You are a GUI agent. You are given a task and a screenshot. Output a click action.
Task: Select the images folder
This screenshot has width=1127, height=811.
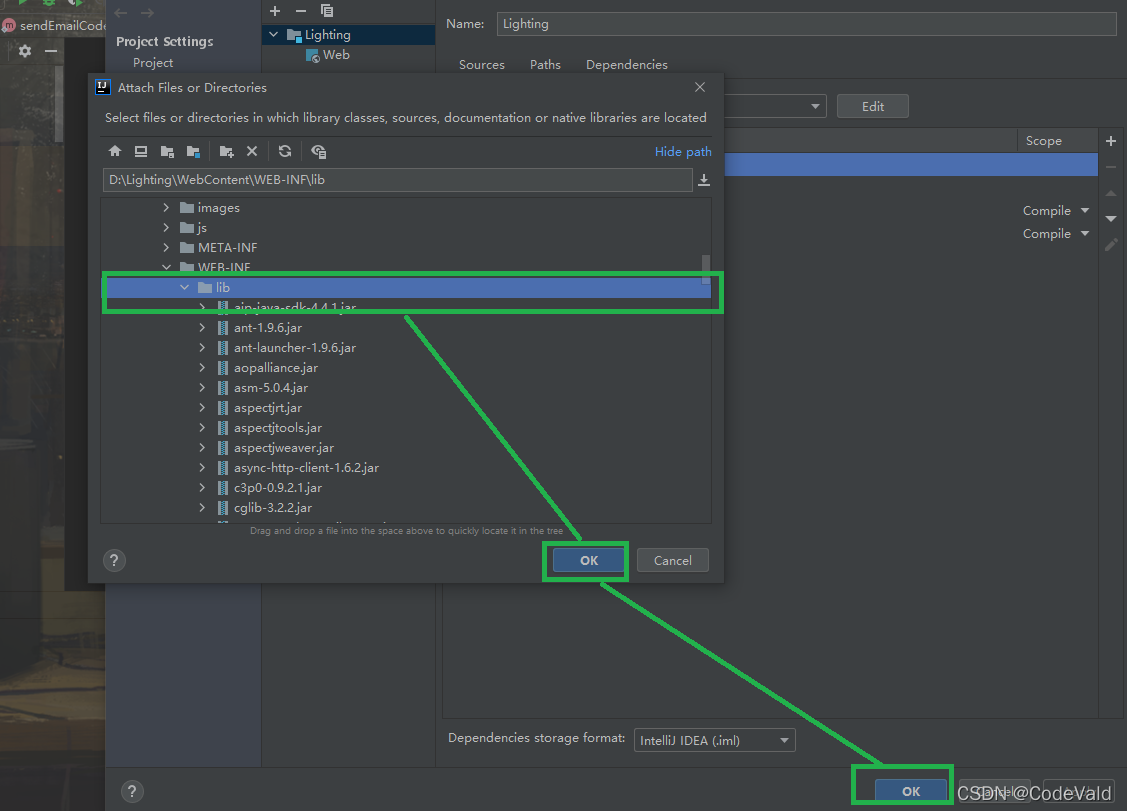coord(218,208)
